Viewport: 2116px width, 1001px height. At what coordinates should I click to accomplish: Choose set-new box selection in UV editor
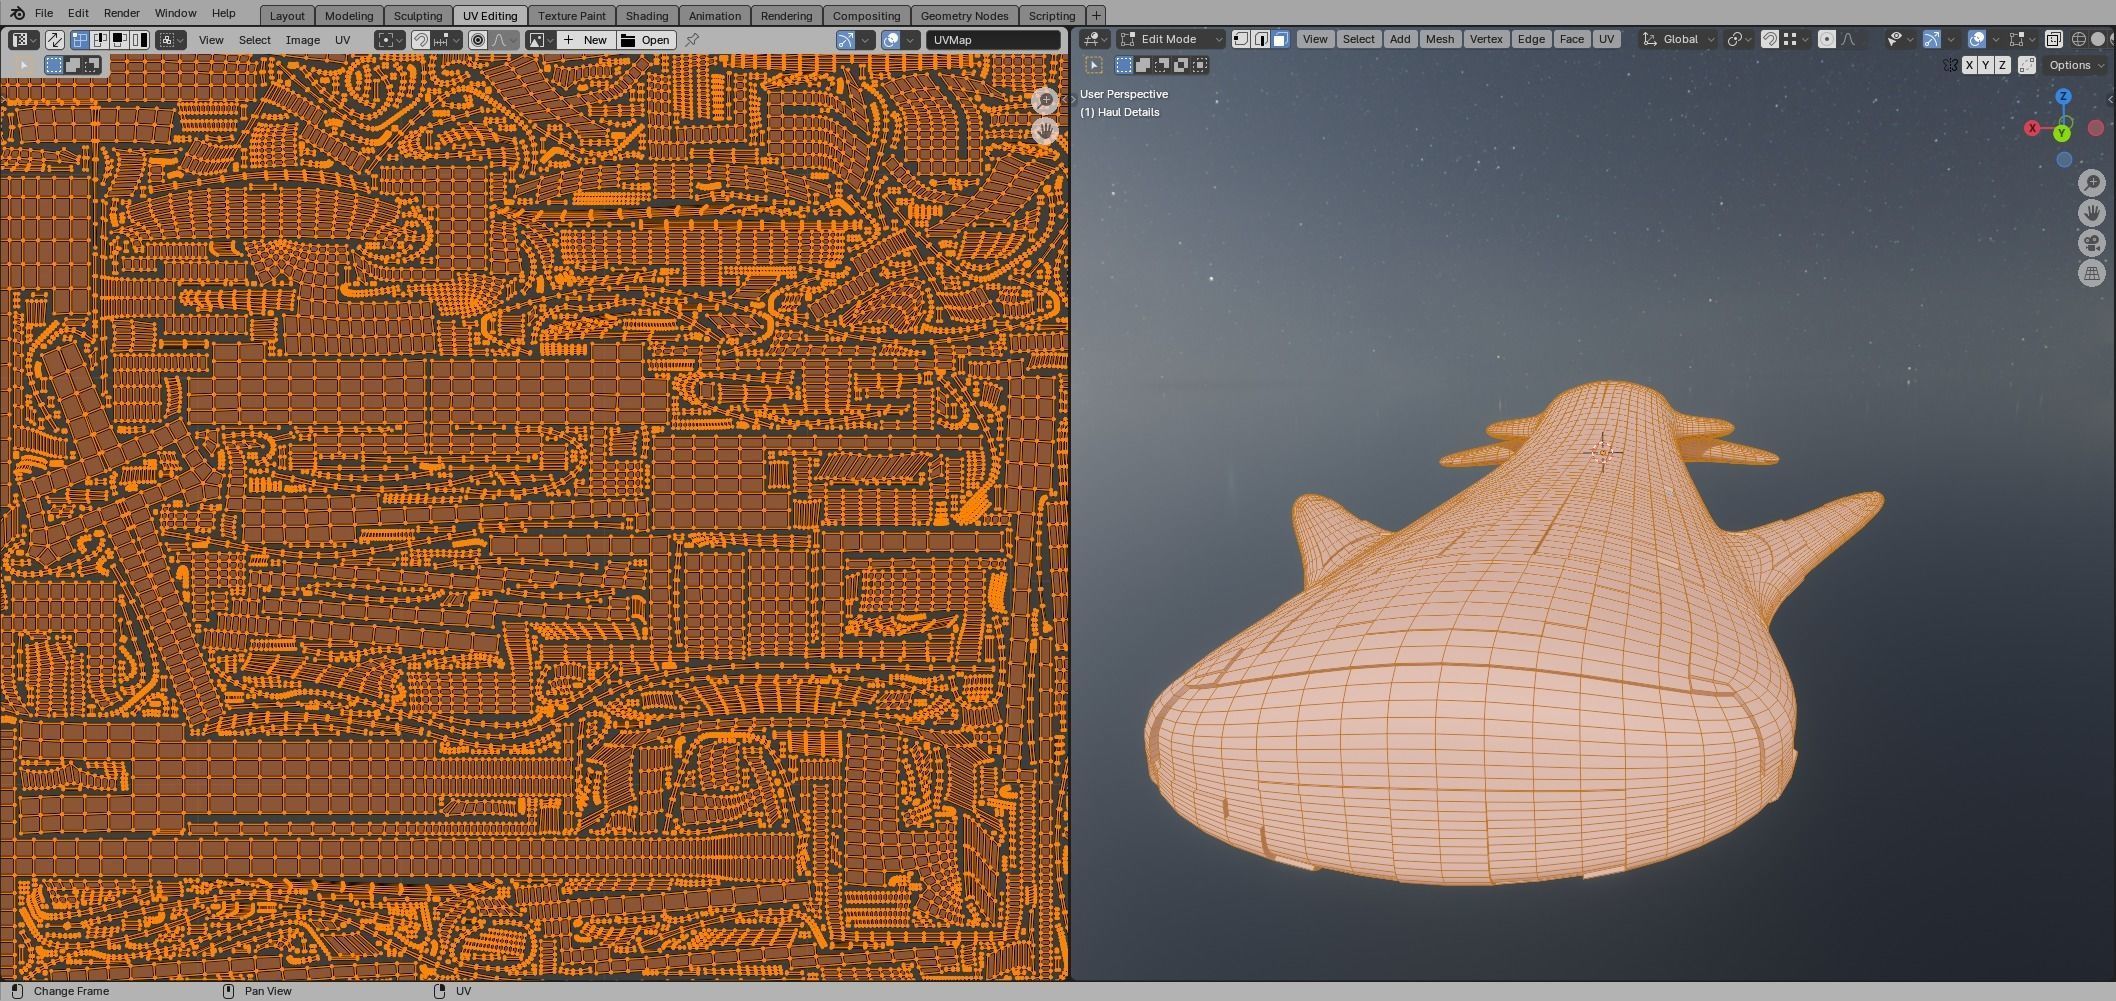54,65
